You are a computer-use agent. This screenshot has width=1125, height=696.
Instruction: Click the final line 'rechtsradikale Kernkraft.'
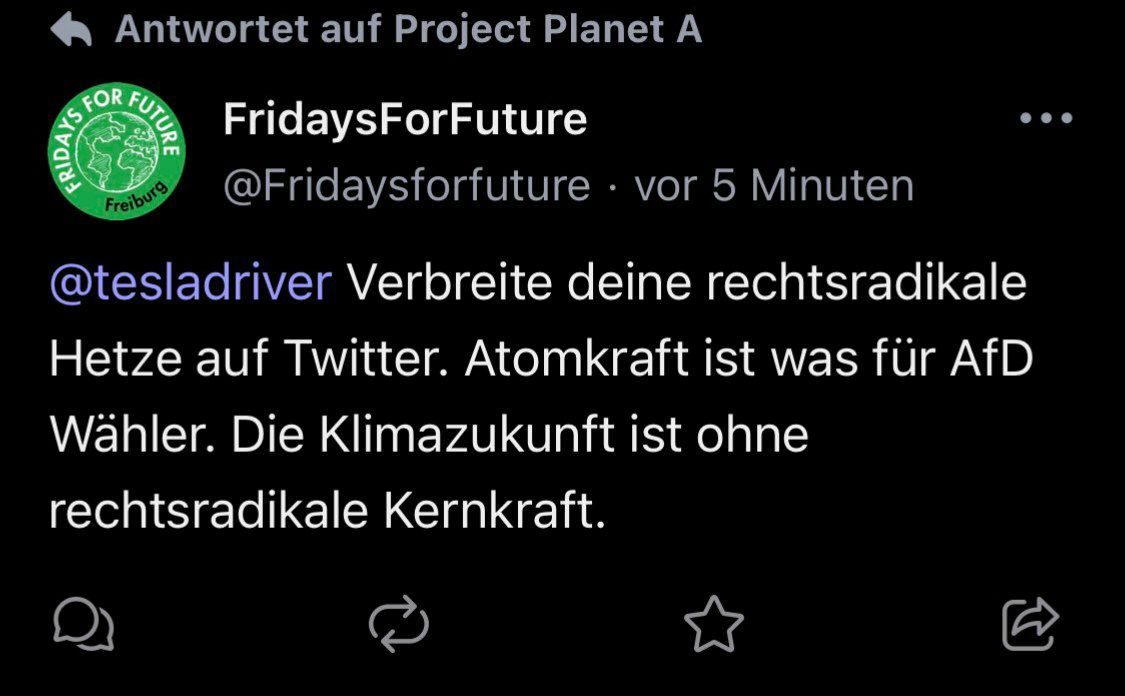coord(327,512)
